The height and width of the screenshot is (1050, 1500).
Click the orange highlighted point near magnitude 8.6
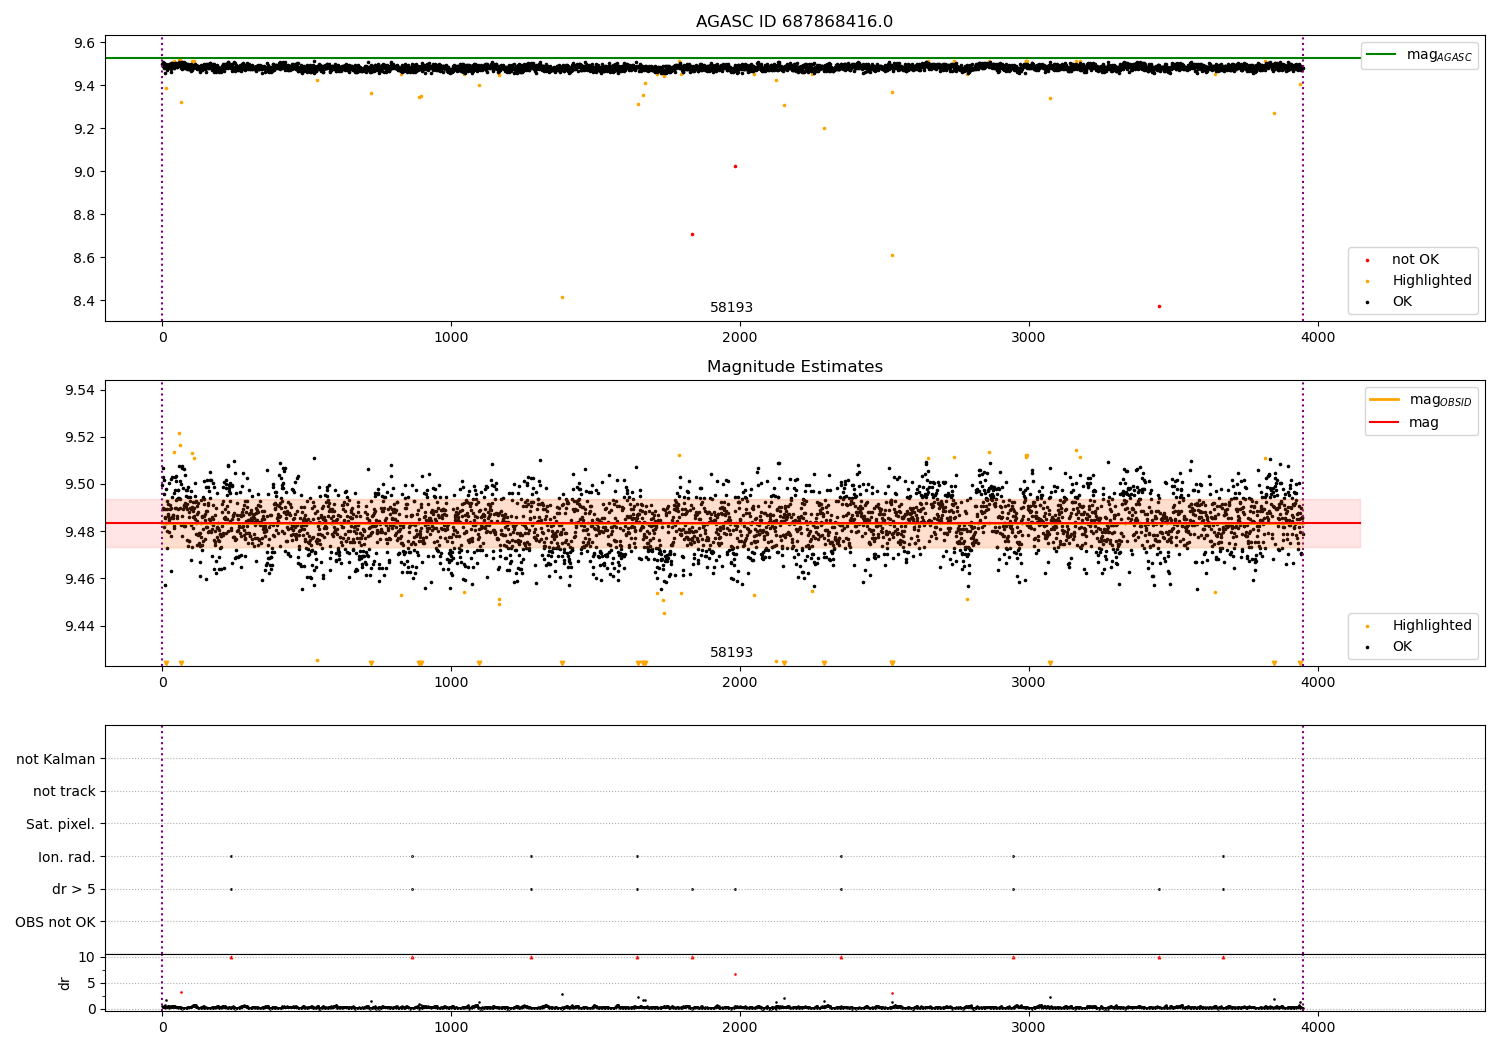(892, 255)
